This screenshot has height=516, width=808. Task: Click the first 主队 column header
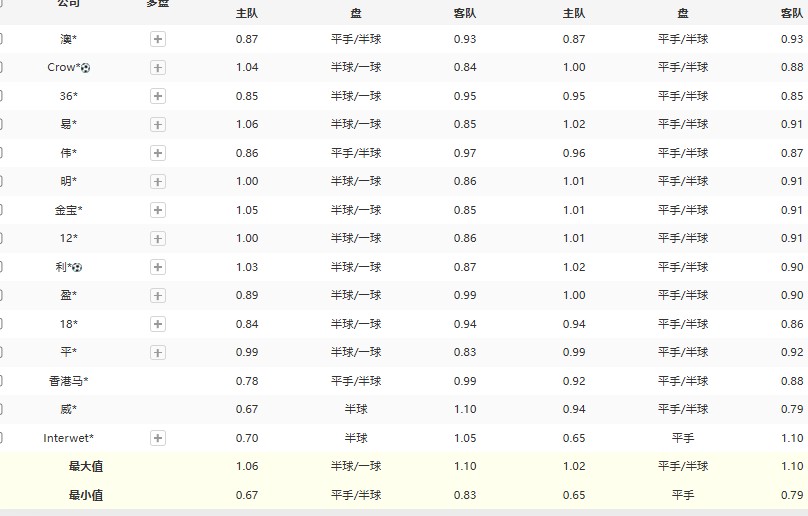(x=246, y=14)
